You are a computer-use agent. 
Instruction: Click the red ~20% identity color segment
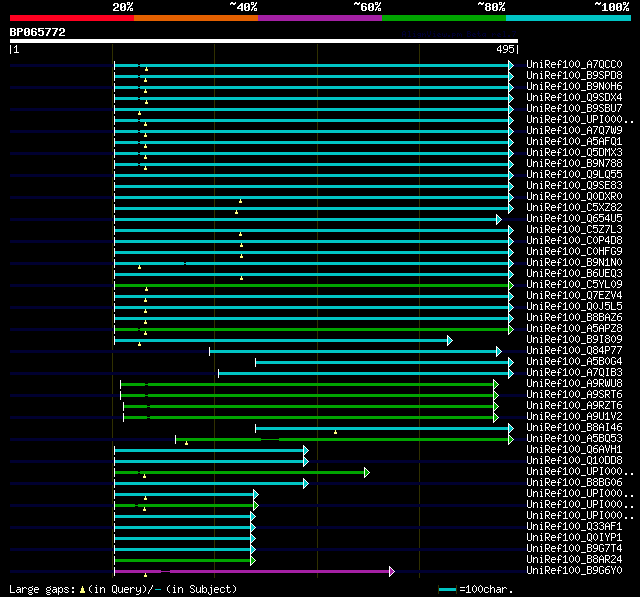72,18
